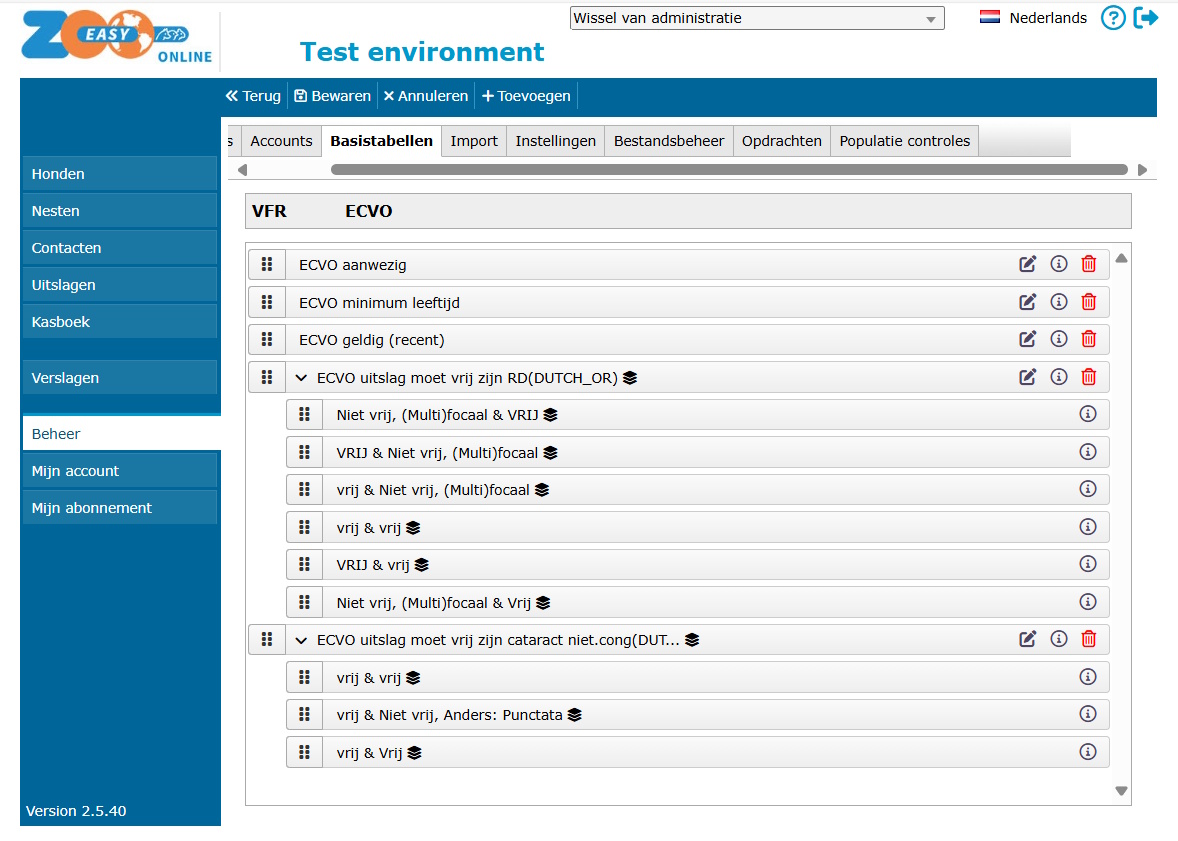
Task: Click the drag handle of ECVO aanwezig
Action: click(266, 264)
